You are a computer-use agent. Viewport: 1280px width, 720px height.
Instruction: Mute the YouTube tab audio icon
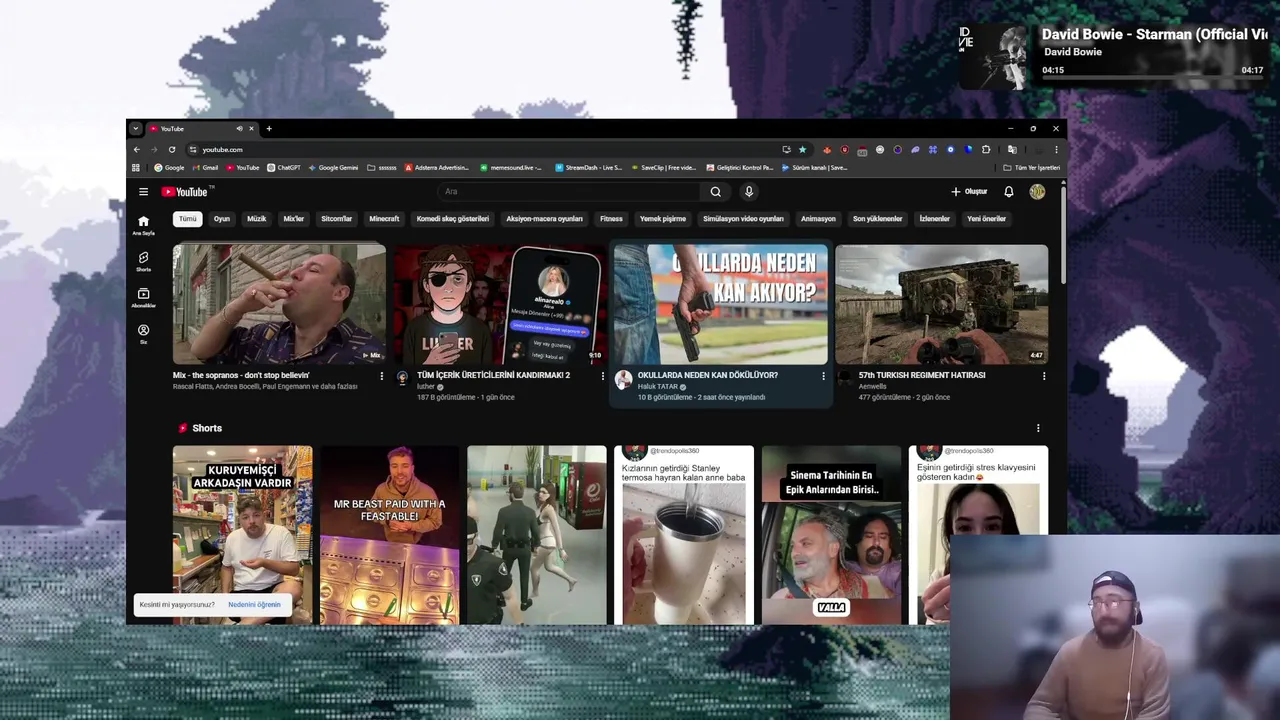[239, 129]
